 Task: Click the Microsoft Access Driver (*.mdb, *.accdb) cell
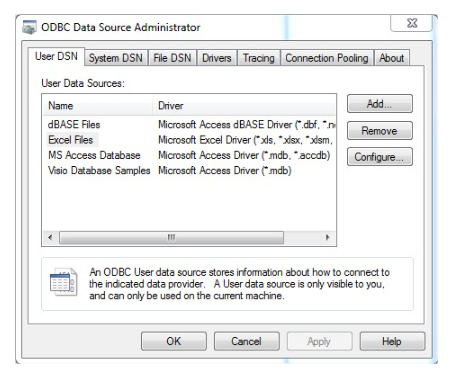tap(244, 155)
